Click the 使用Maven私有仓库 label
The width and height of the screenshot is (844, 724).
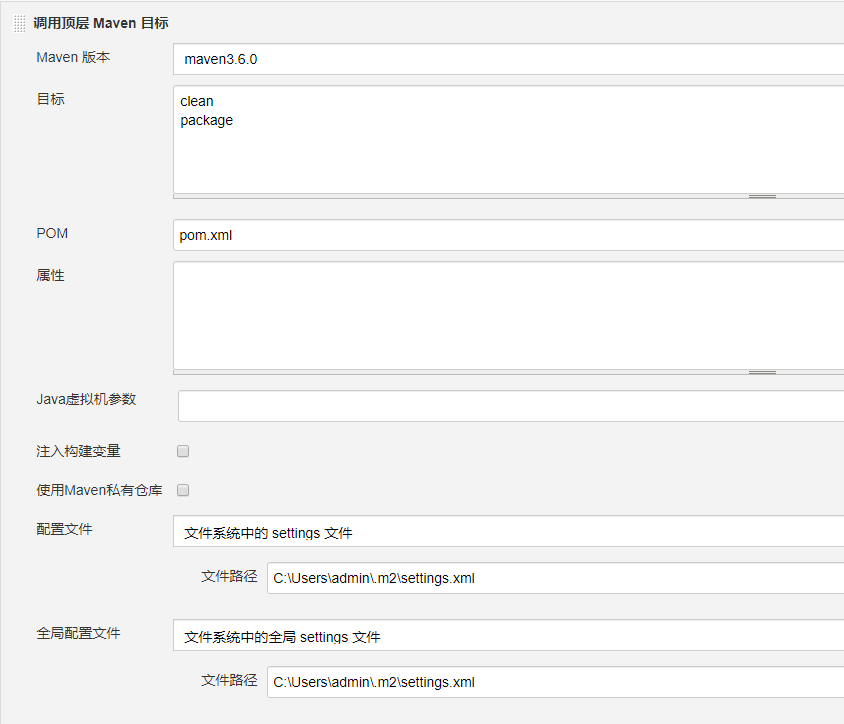coord(99,490)
